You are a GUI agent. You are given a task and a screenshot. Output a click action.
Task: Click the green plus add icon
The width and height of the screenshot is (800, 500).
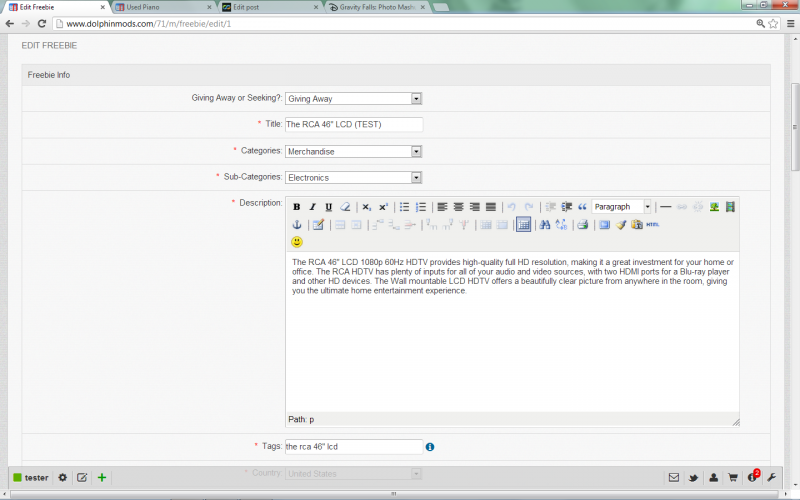click(102, 478)
